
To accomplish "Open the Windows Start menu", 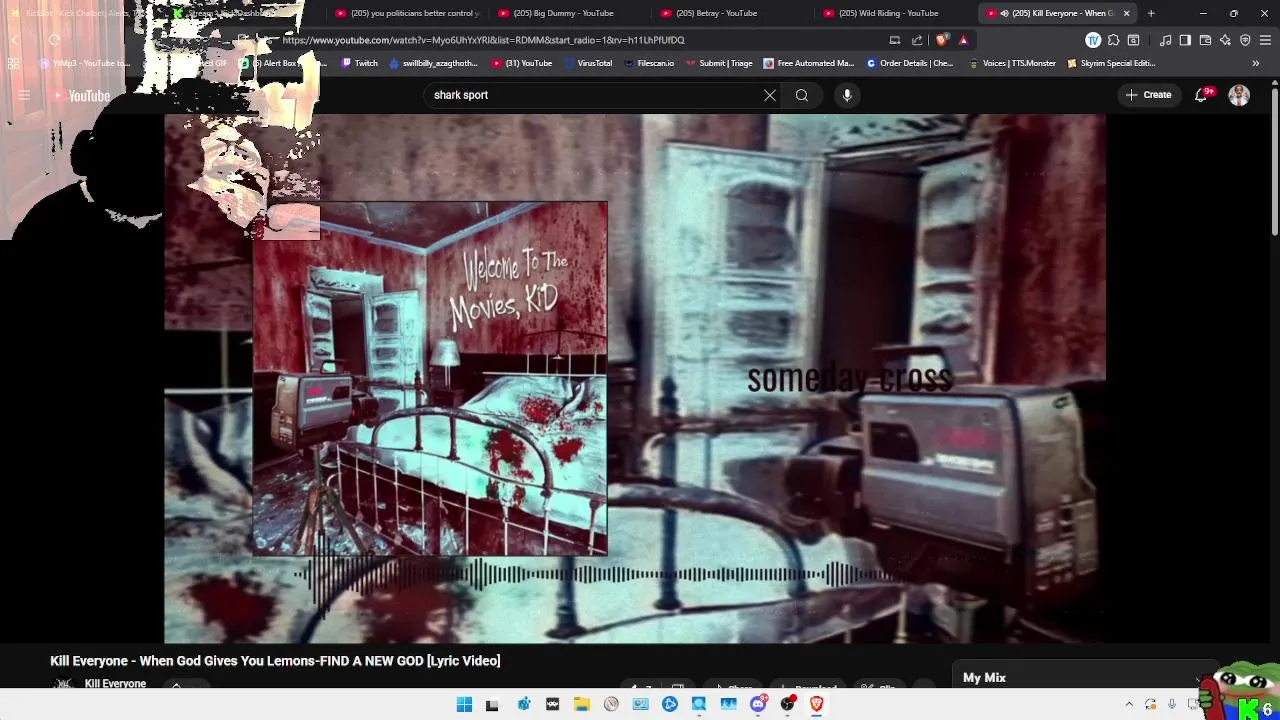I will pos(464,705).
